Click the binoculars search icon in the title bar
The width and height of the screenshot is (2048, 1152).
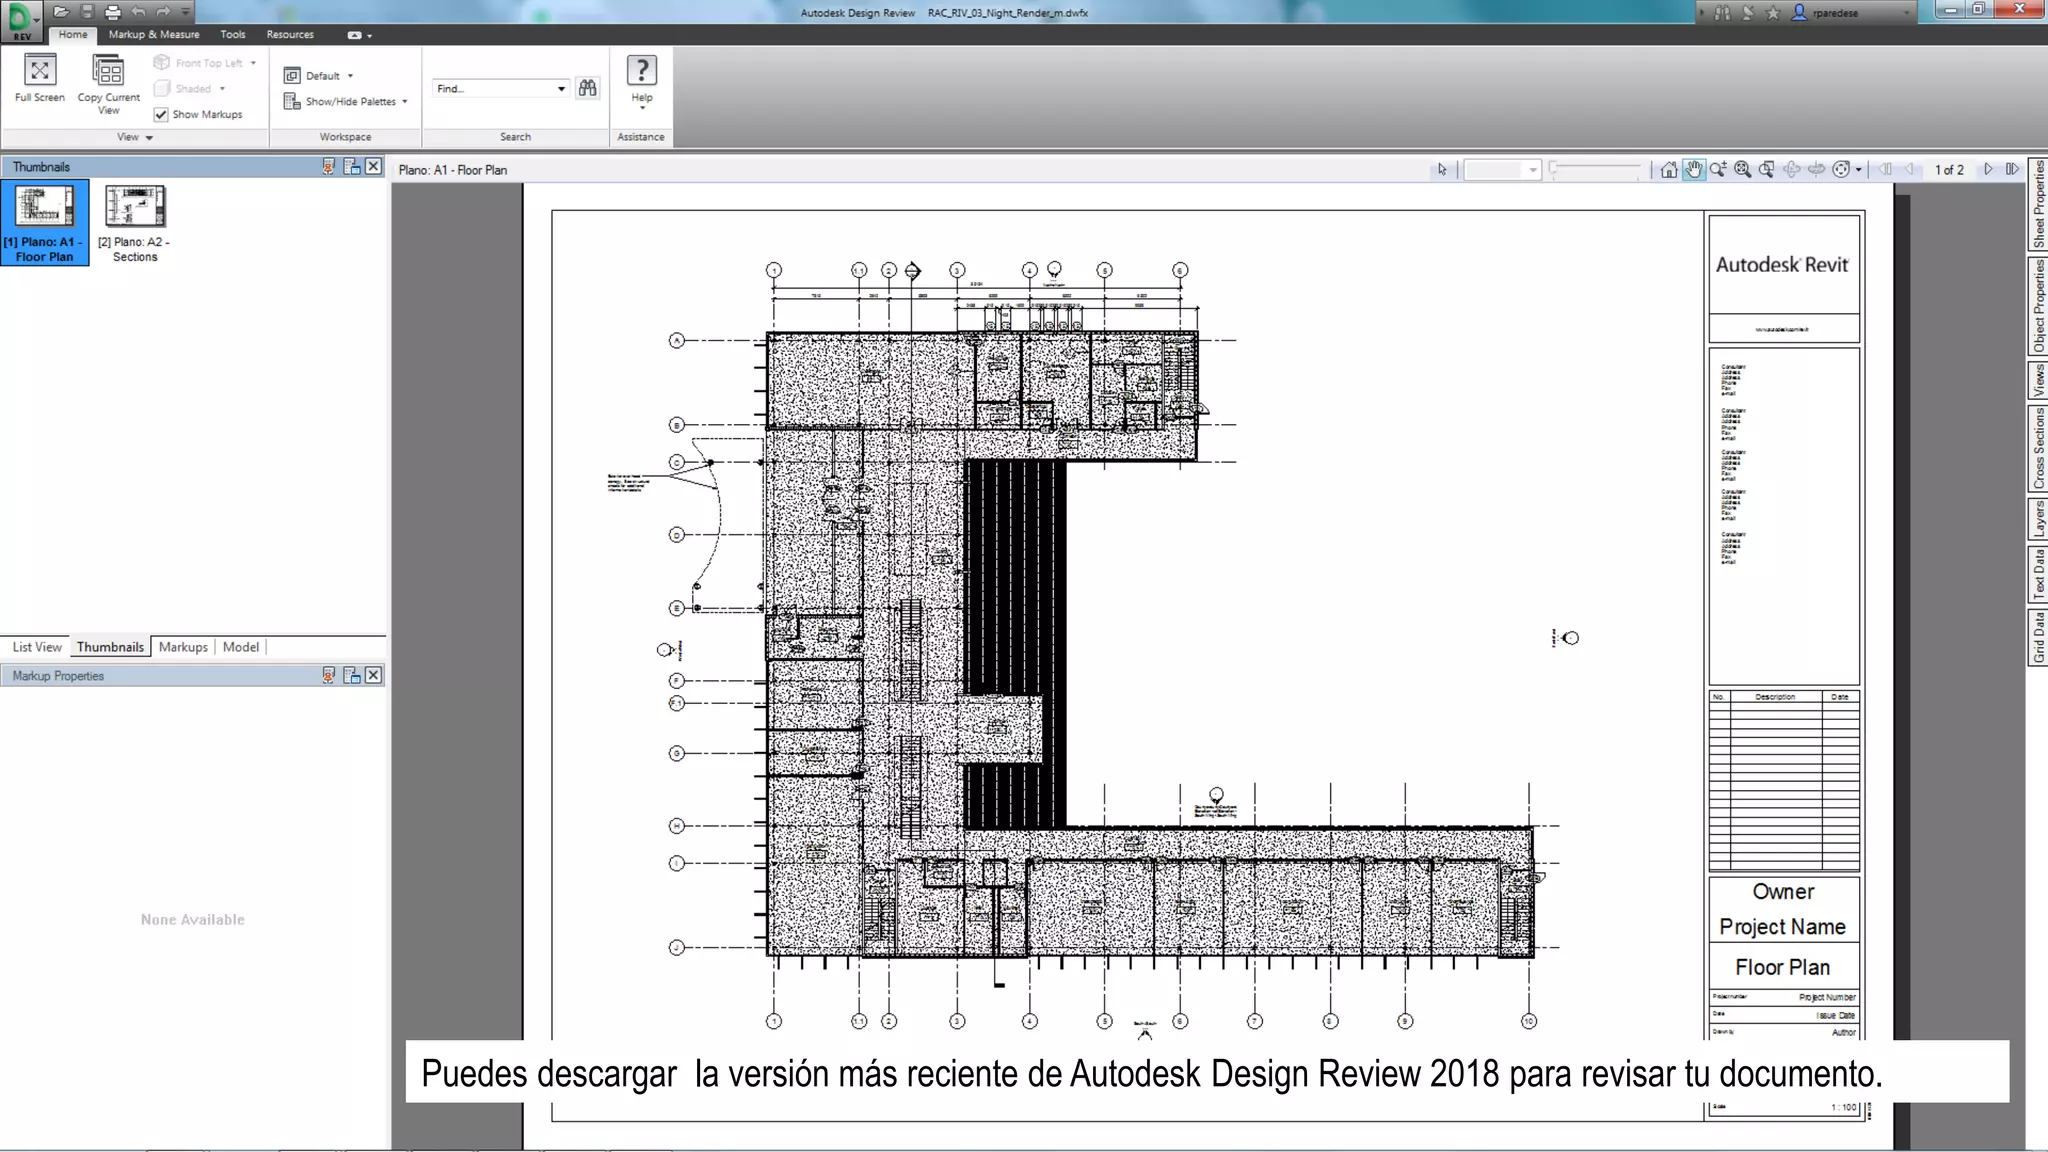[x=1722, y=13]
